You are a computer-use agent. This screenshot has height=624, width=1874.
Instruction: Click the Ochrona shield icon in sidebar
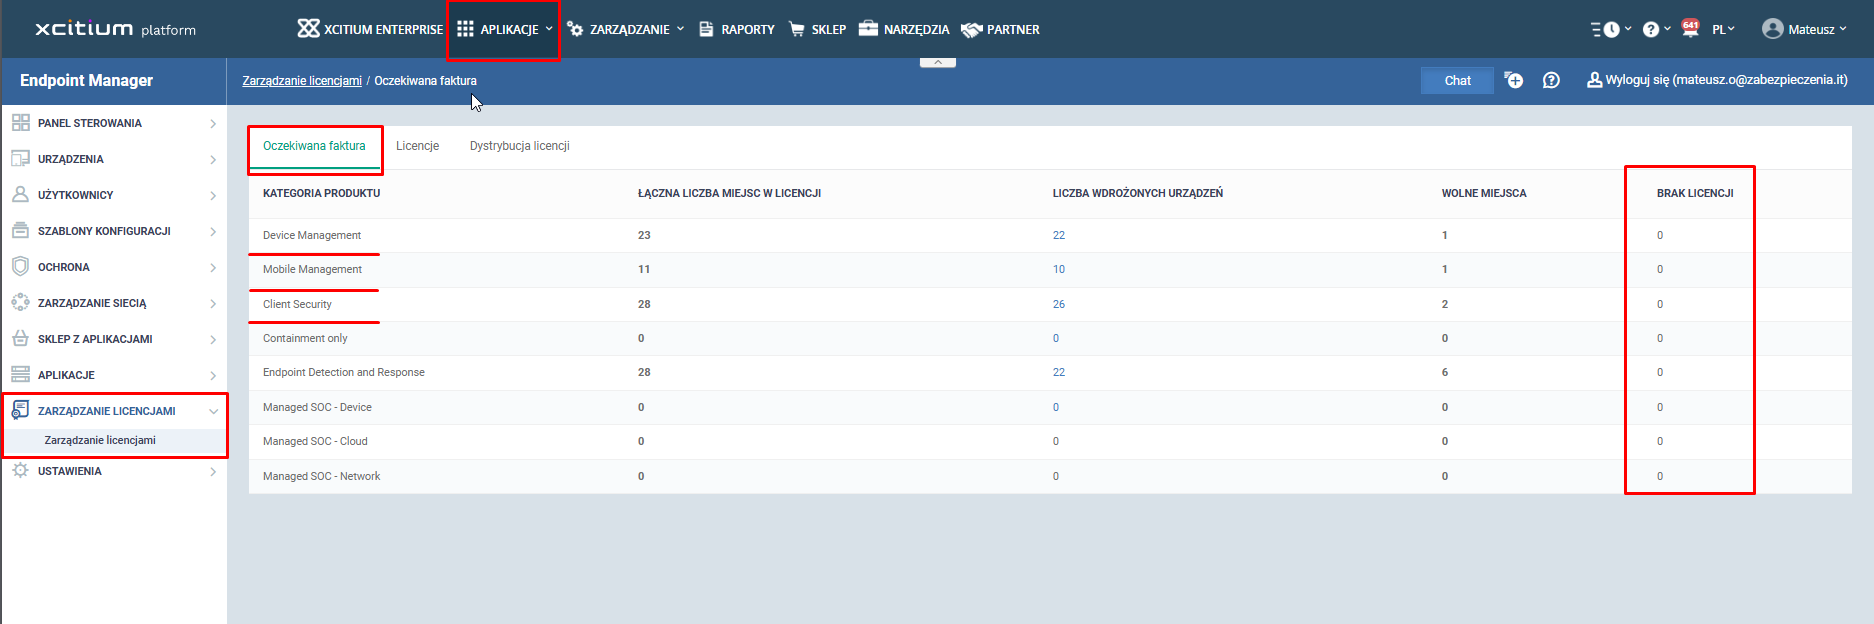click(x=20, y=267)
